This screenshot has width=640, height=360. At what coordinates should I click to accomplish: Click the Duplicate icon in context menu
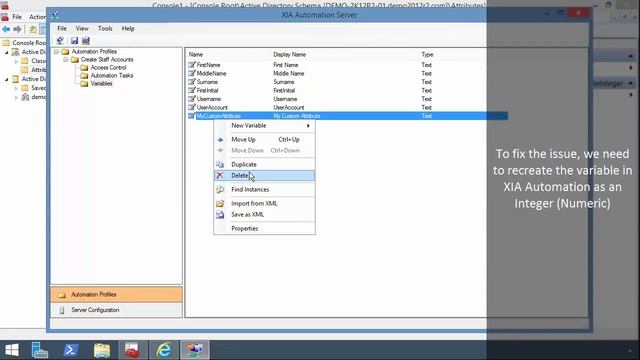click(x=220, y=164)
